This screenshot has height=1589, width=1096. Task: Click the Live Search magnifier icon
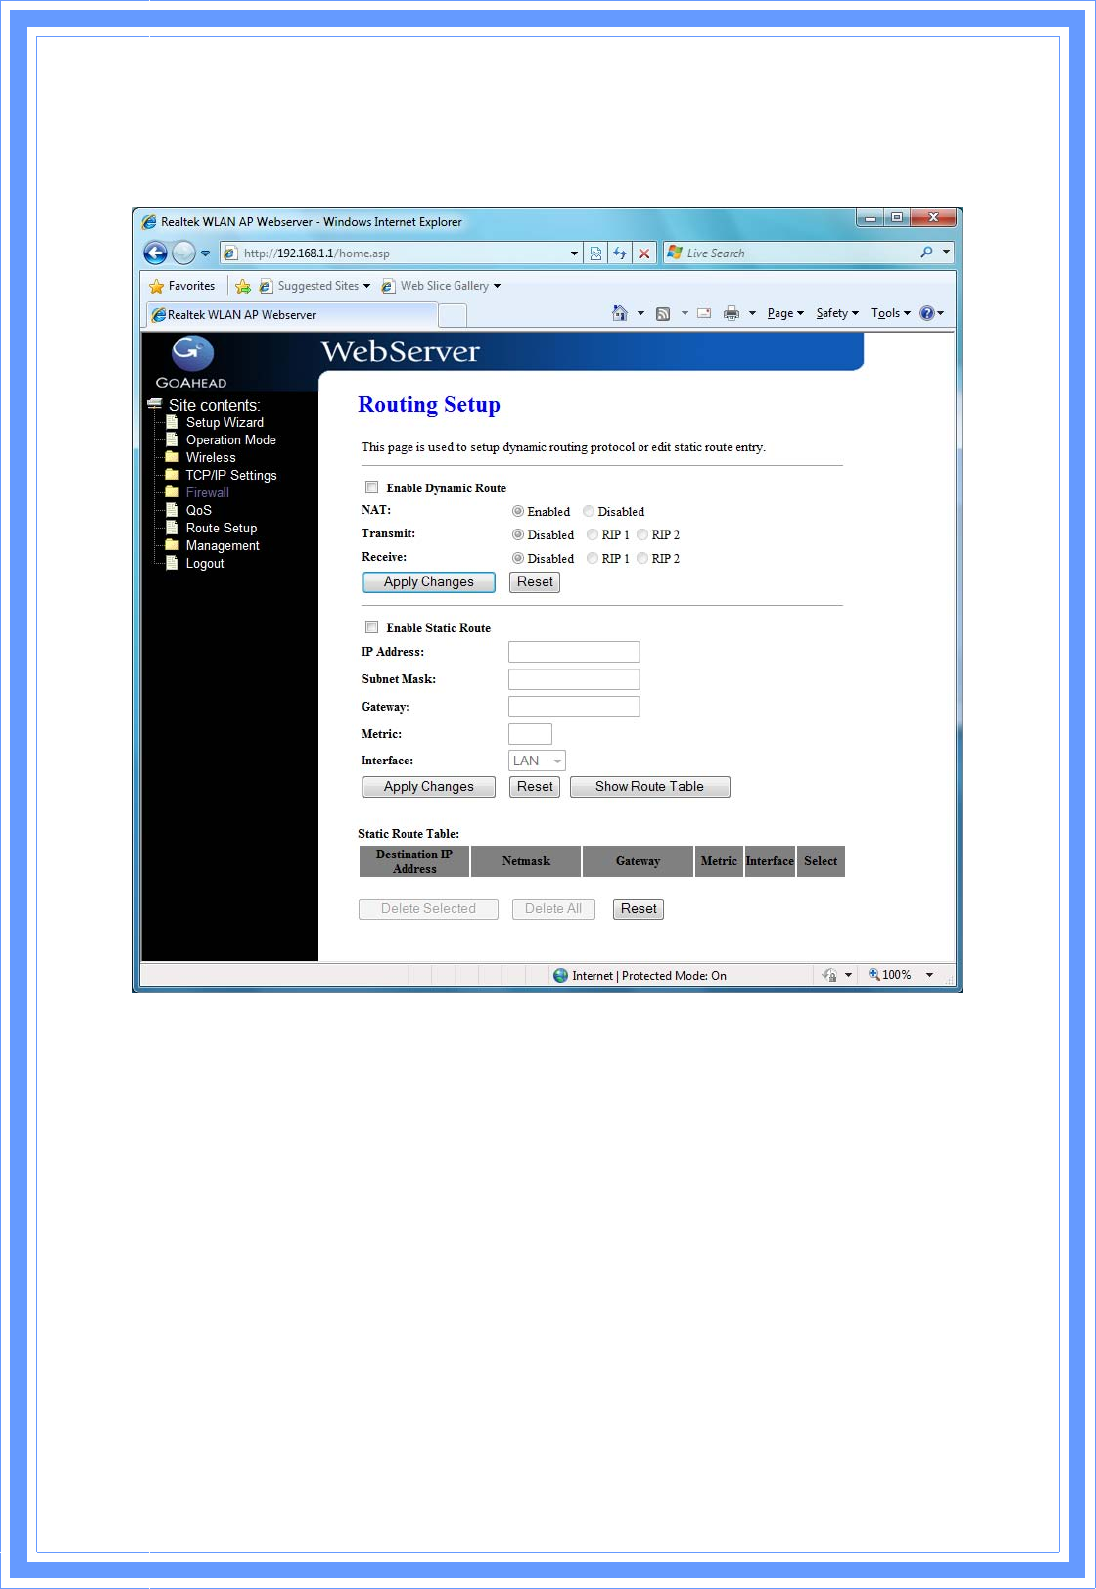click(x=926, y=252)
